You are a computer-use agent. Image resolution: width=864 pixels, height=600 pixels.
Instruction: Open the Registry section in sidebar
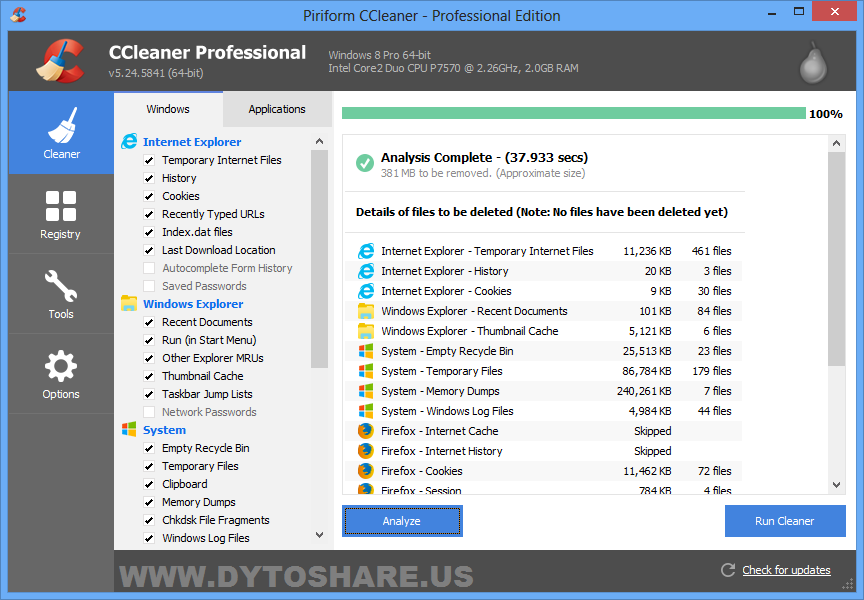click(61, 214)
